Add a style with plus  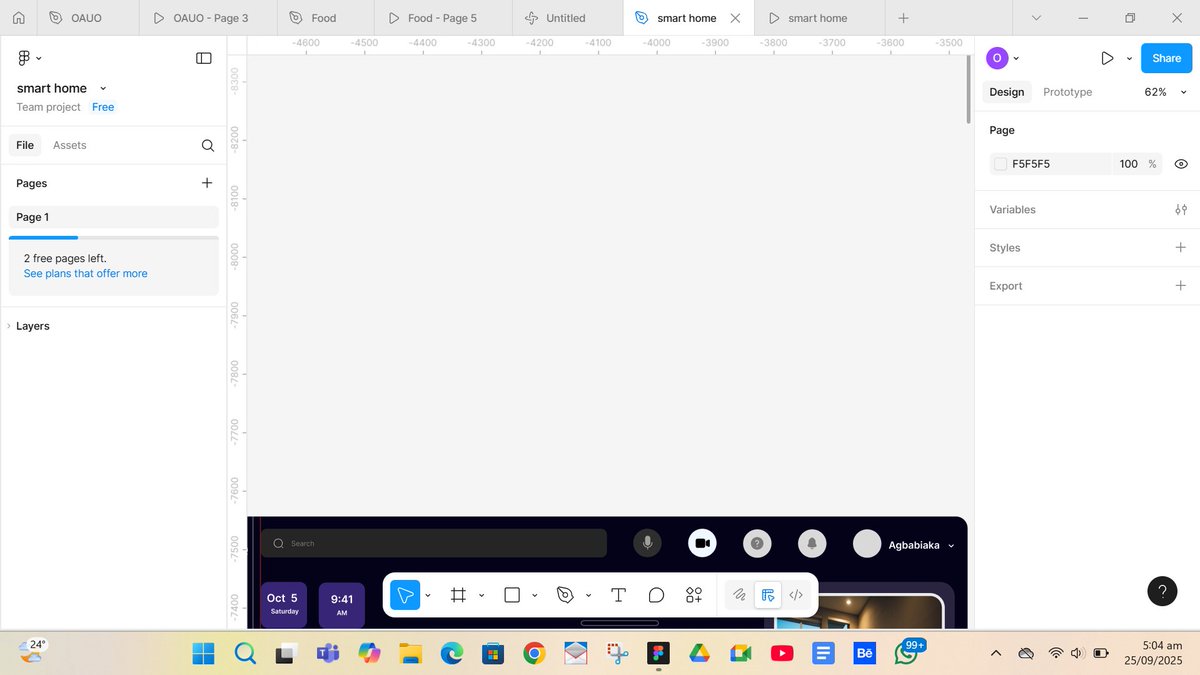point(1181,247)
